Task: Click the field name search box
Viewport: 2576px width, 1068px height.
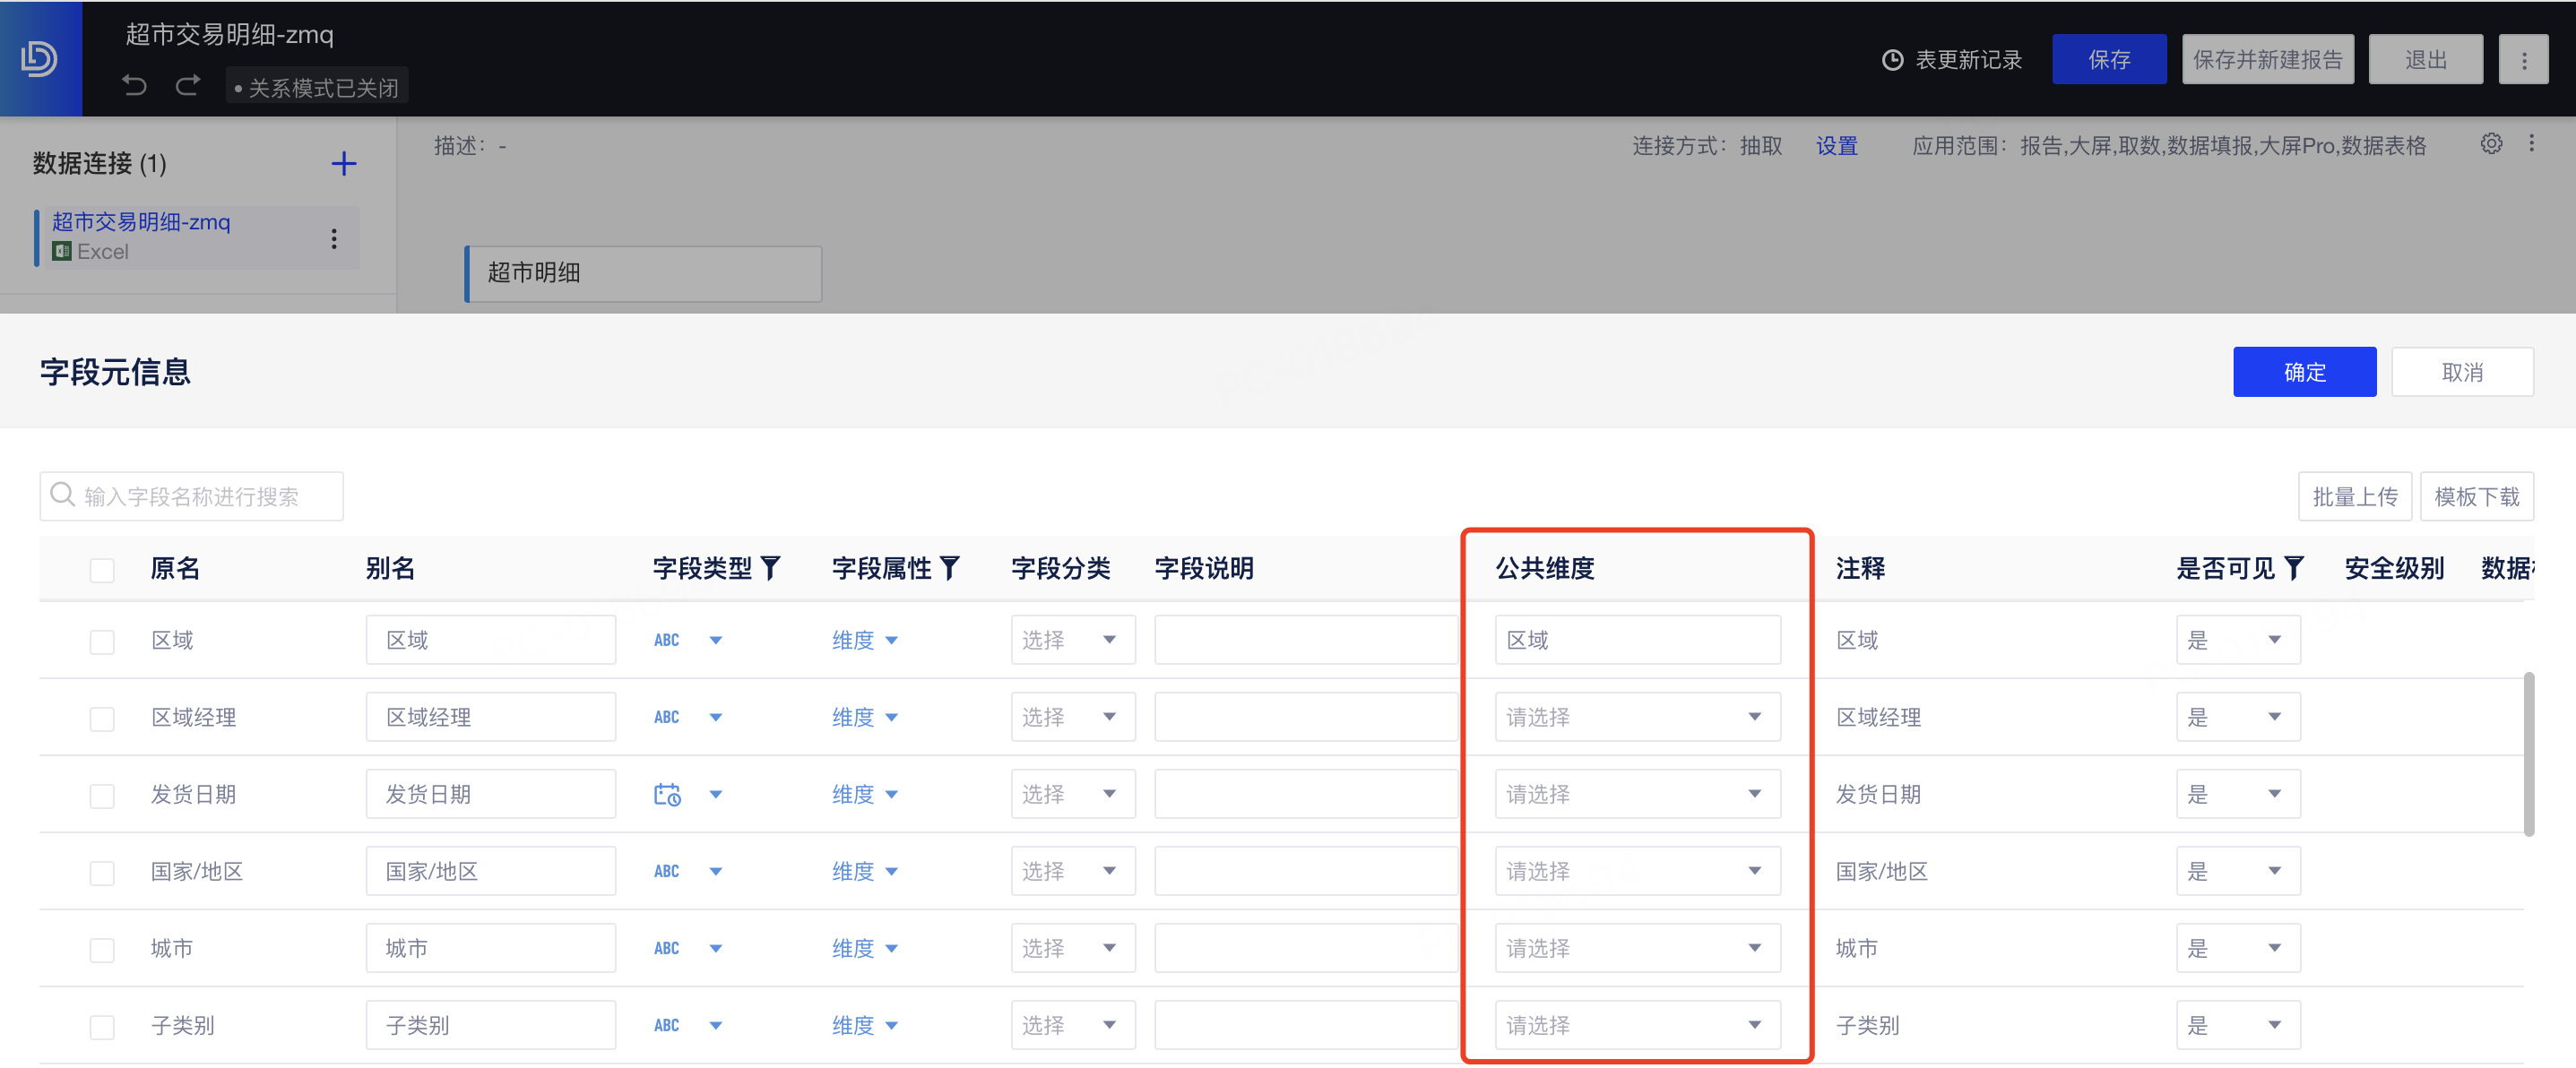Action: (x=192, y=496)
